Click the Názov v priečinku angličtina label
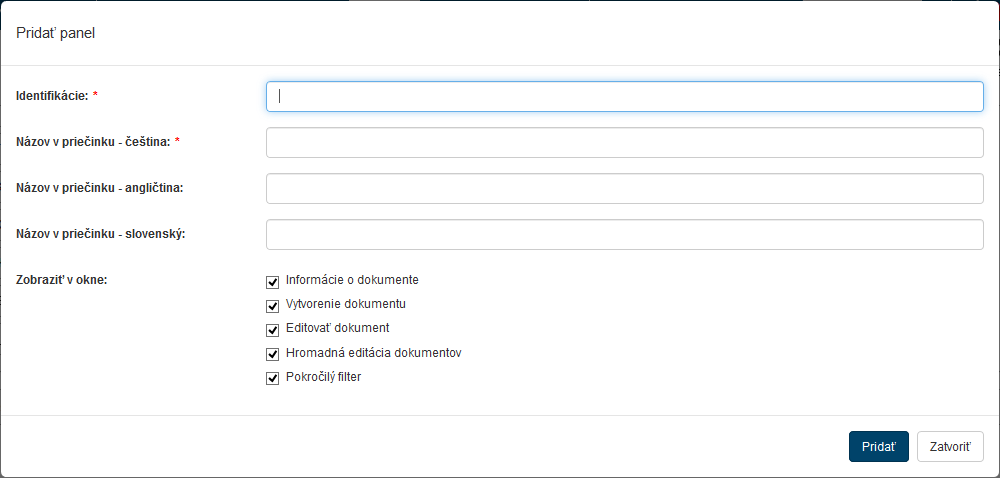1000x478 pixels. point(101,188)
